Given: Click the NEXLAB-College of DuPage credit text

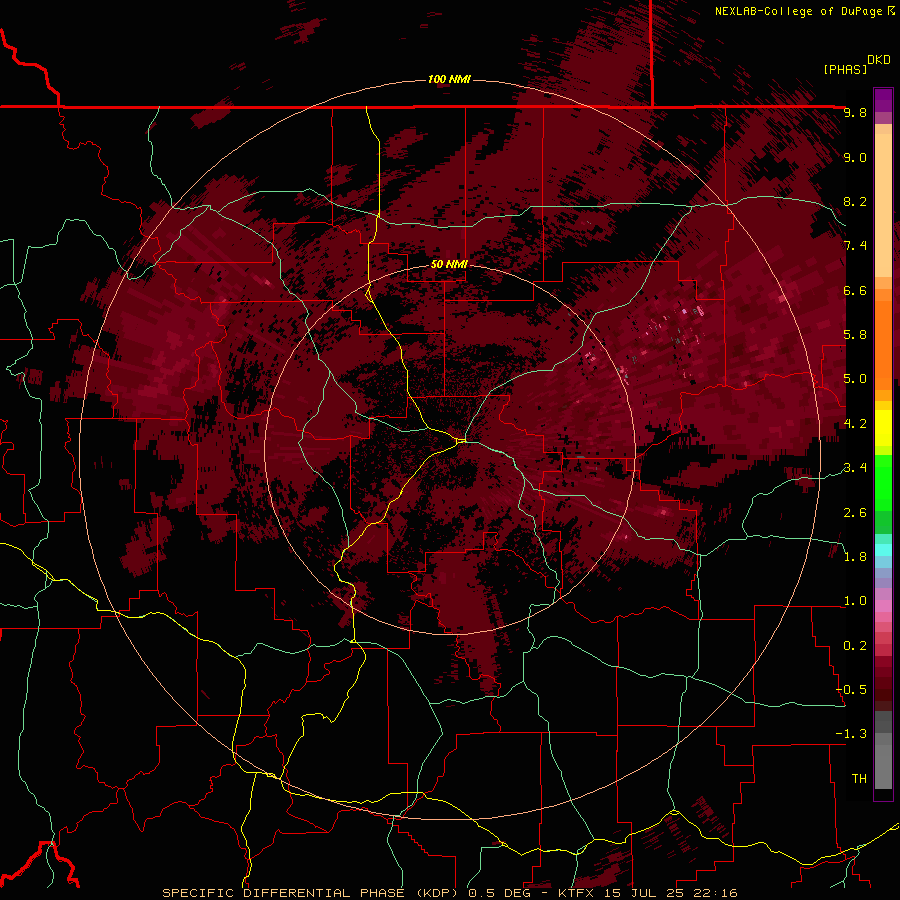Looking at the screenshot, I should click(800, 11).
